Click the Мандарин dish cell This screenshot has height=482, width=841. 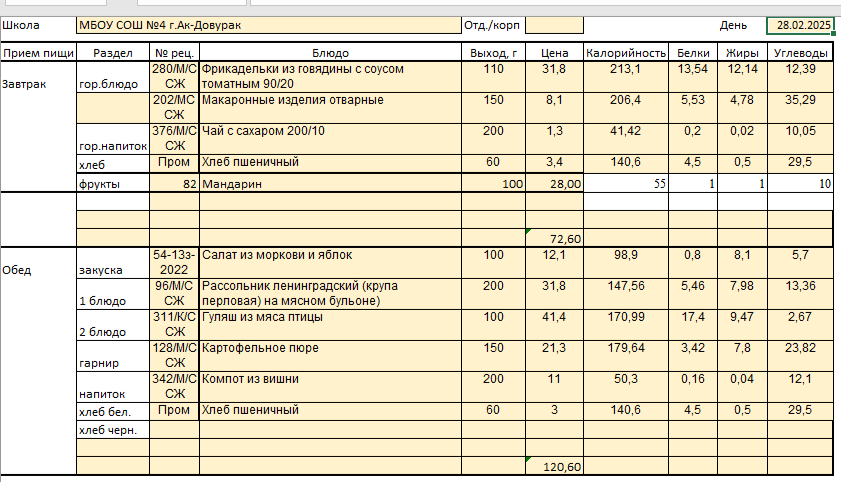click(x=330, y=184)
